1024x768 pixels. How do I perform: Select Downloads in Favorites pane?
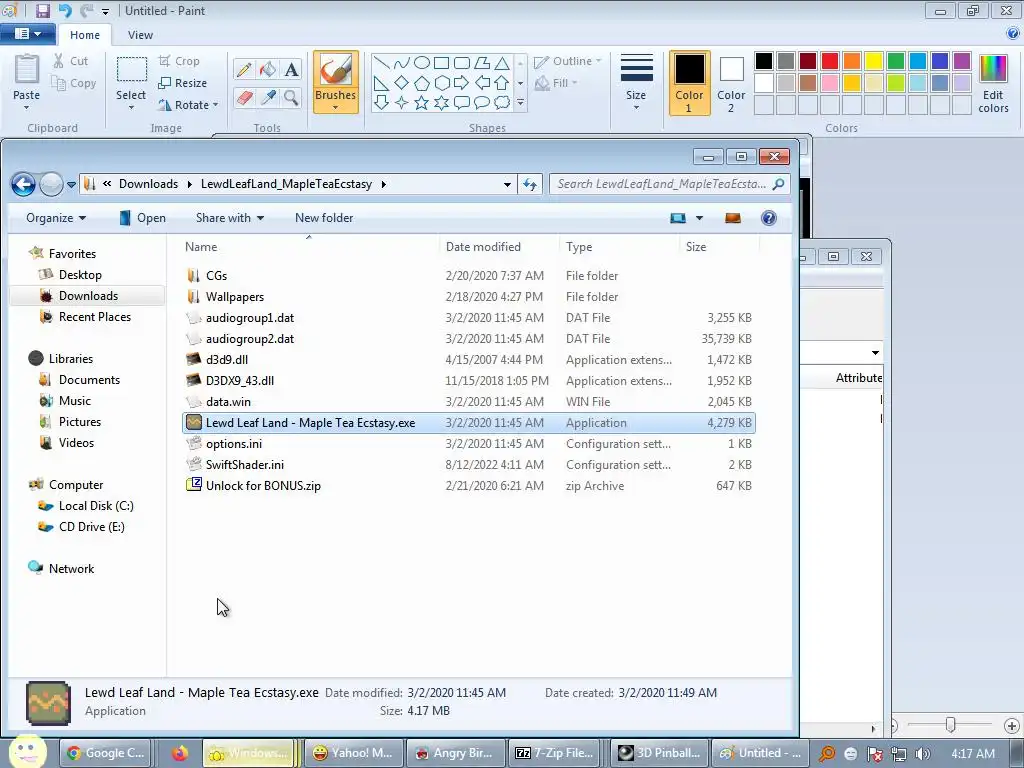point(88,296)
